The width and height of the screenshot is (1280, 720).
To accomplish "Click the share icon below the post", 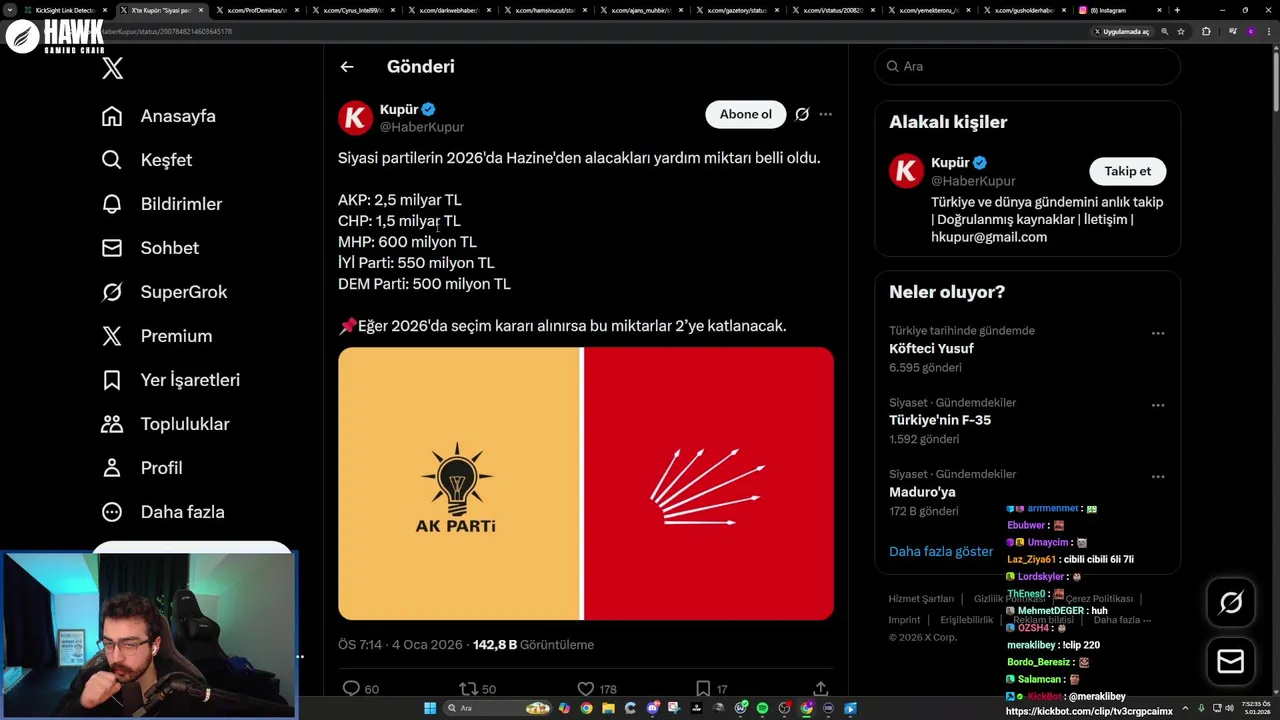I will point(820,689).
